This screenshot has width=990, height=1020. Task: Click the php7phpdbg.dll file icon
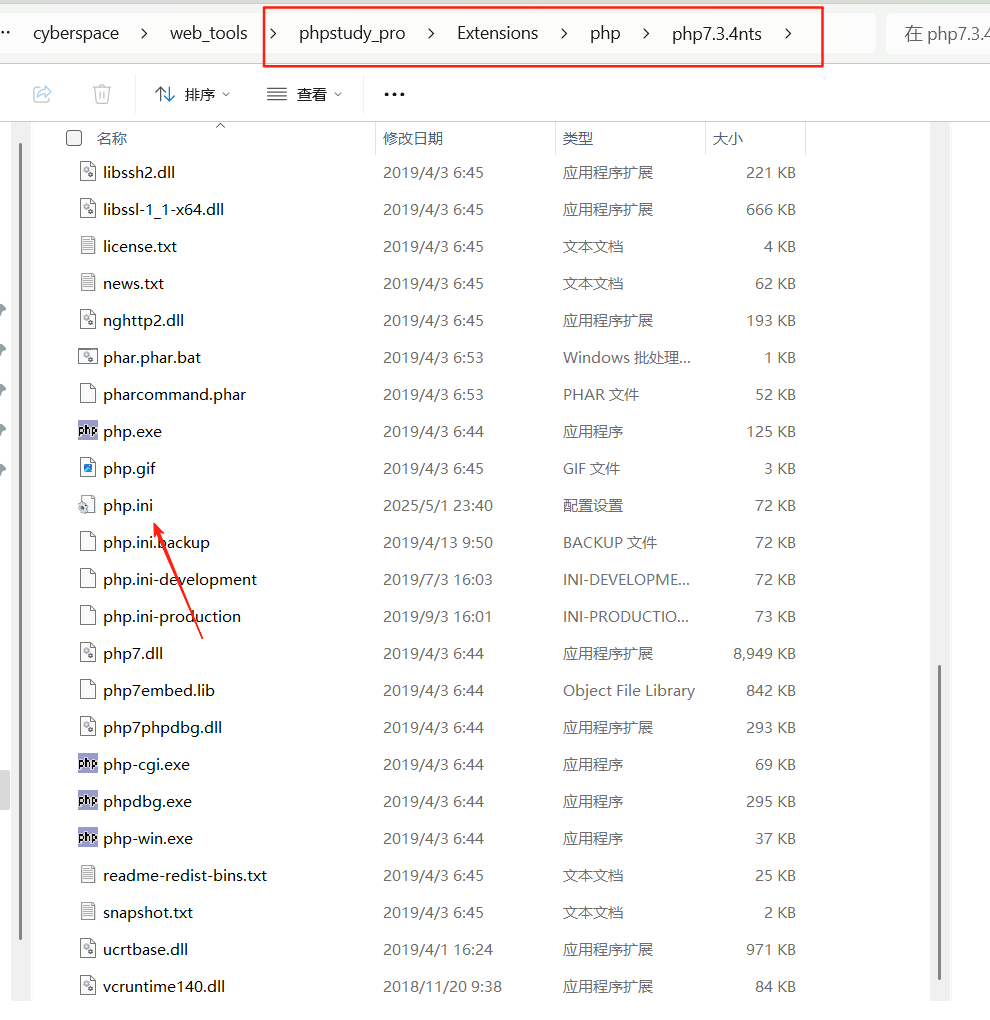[x=88, y=727]
